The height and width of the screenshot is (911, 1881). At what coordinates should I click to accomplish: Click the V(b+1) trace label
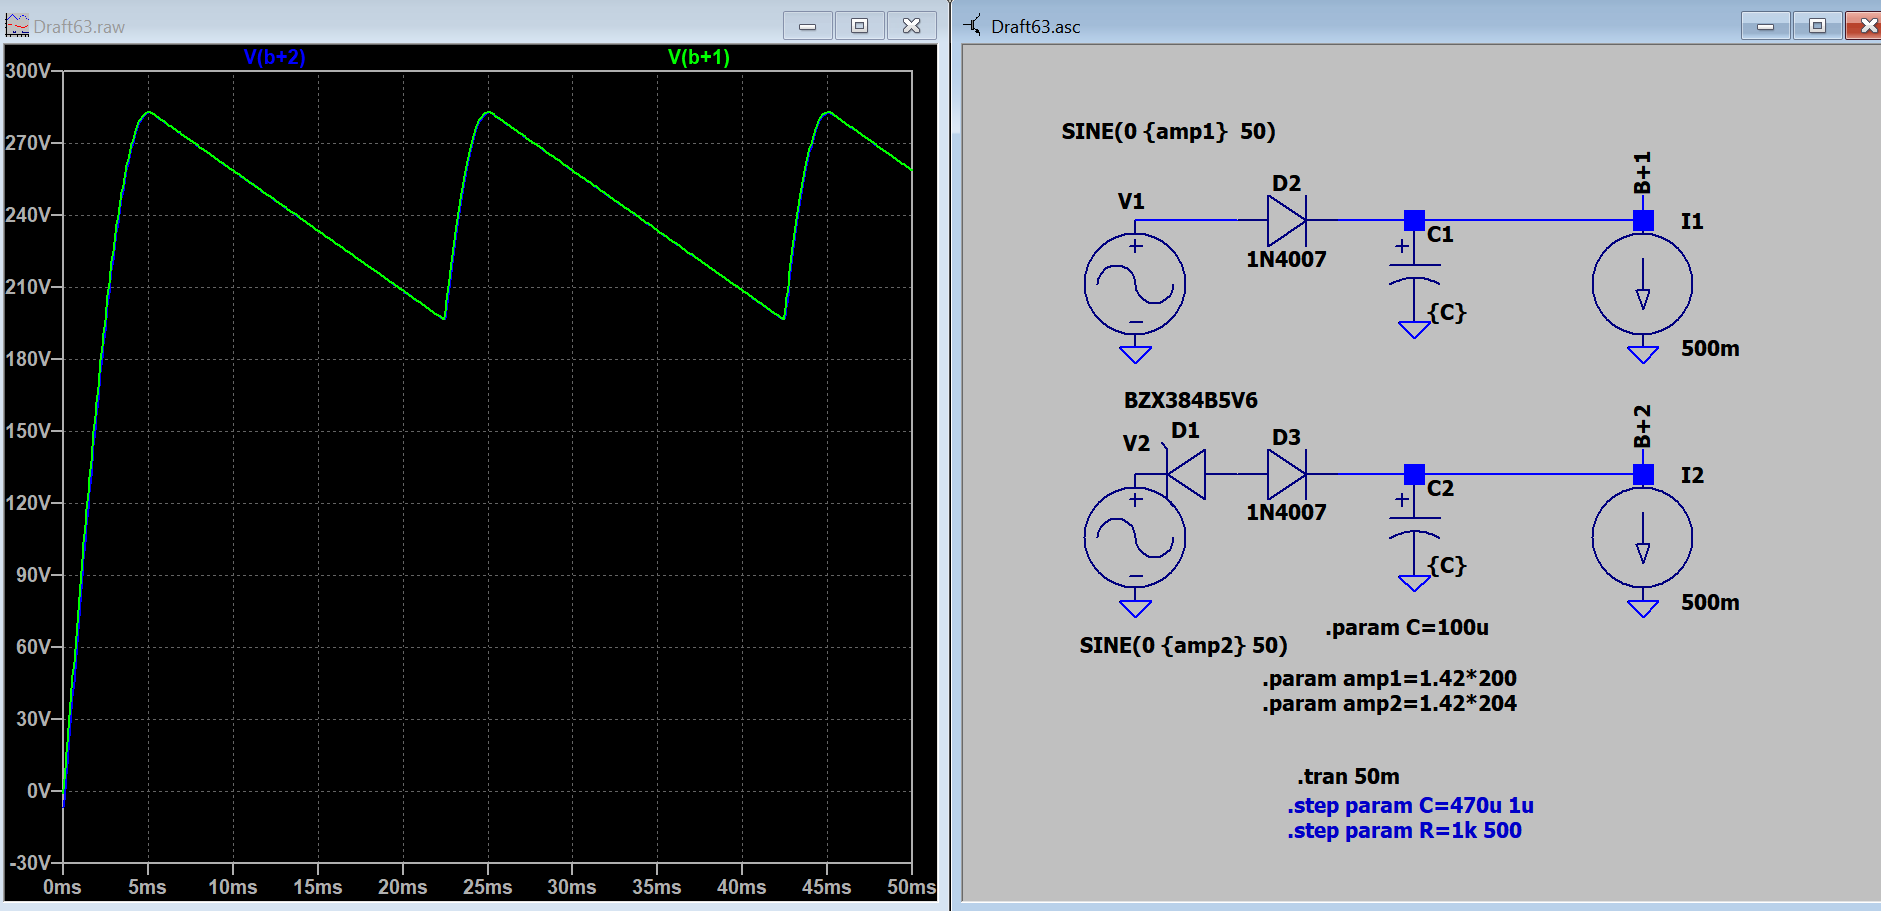[x=699, y=57]
